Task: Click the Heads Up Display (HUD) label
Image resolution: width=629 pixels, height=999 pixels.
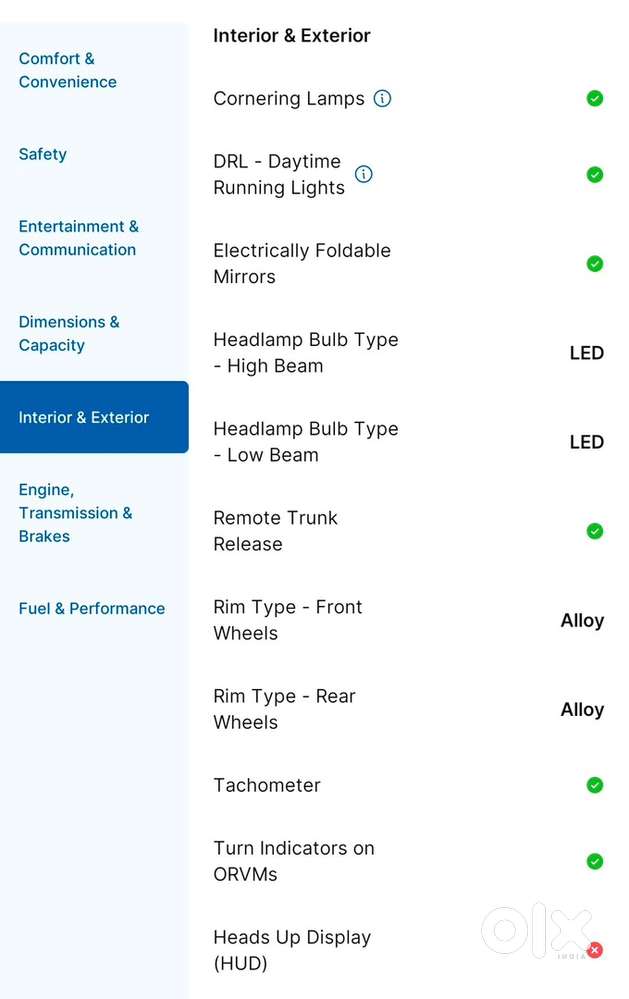Action: click(292, 950)
